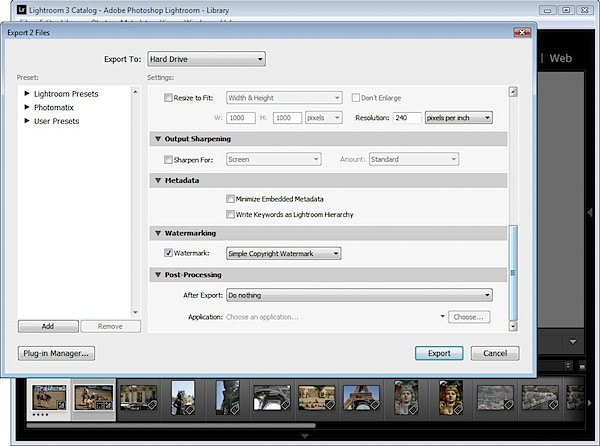
Task: Select the Eiffel Tower filmstrip thumbnail
Action: [362, 397]
